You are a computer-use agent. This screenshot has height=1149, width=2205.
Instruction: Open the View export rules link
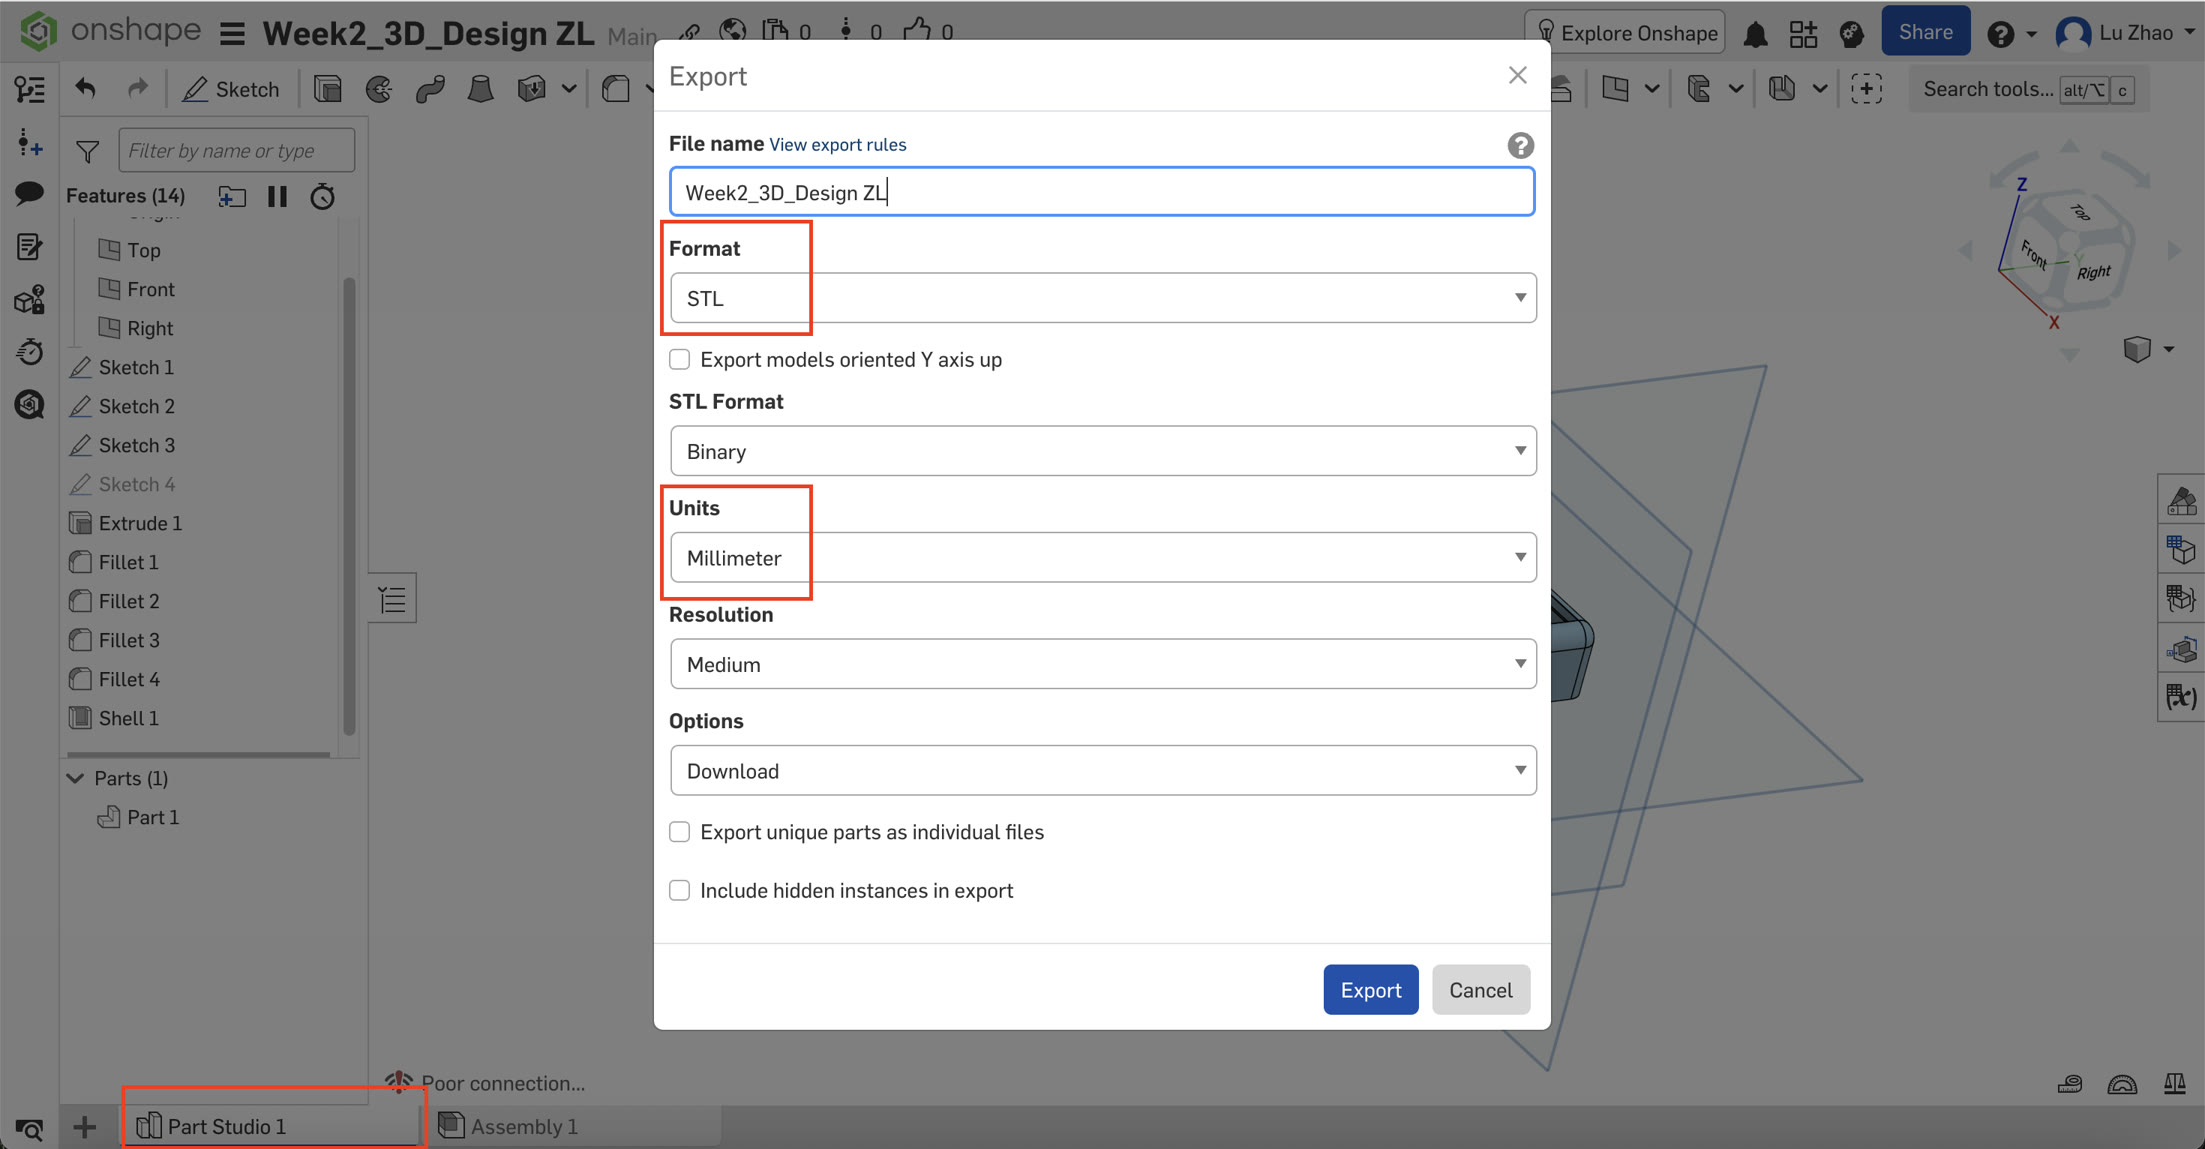tap(837, 144)
